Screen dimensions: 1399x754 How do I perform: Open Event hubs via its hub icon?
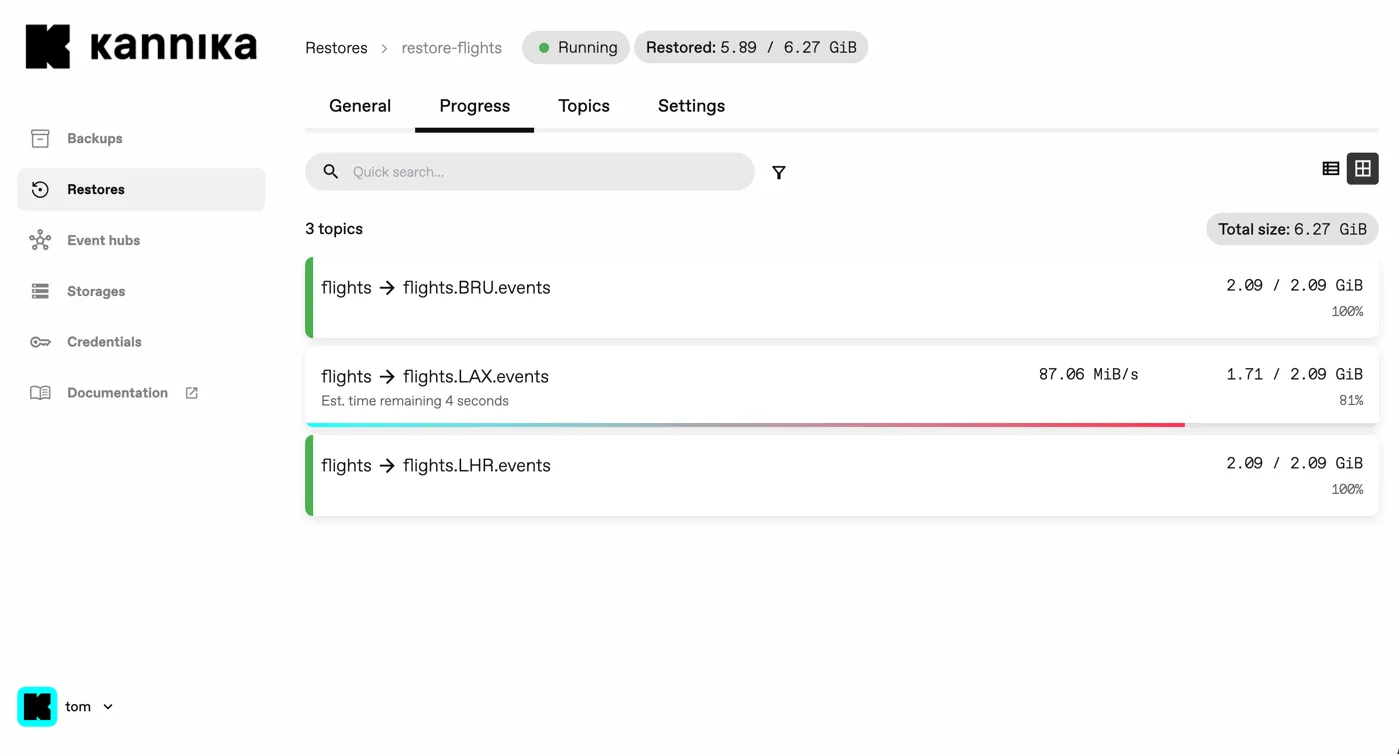pyautogui.click(x=40, y=240)
